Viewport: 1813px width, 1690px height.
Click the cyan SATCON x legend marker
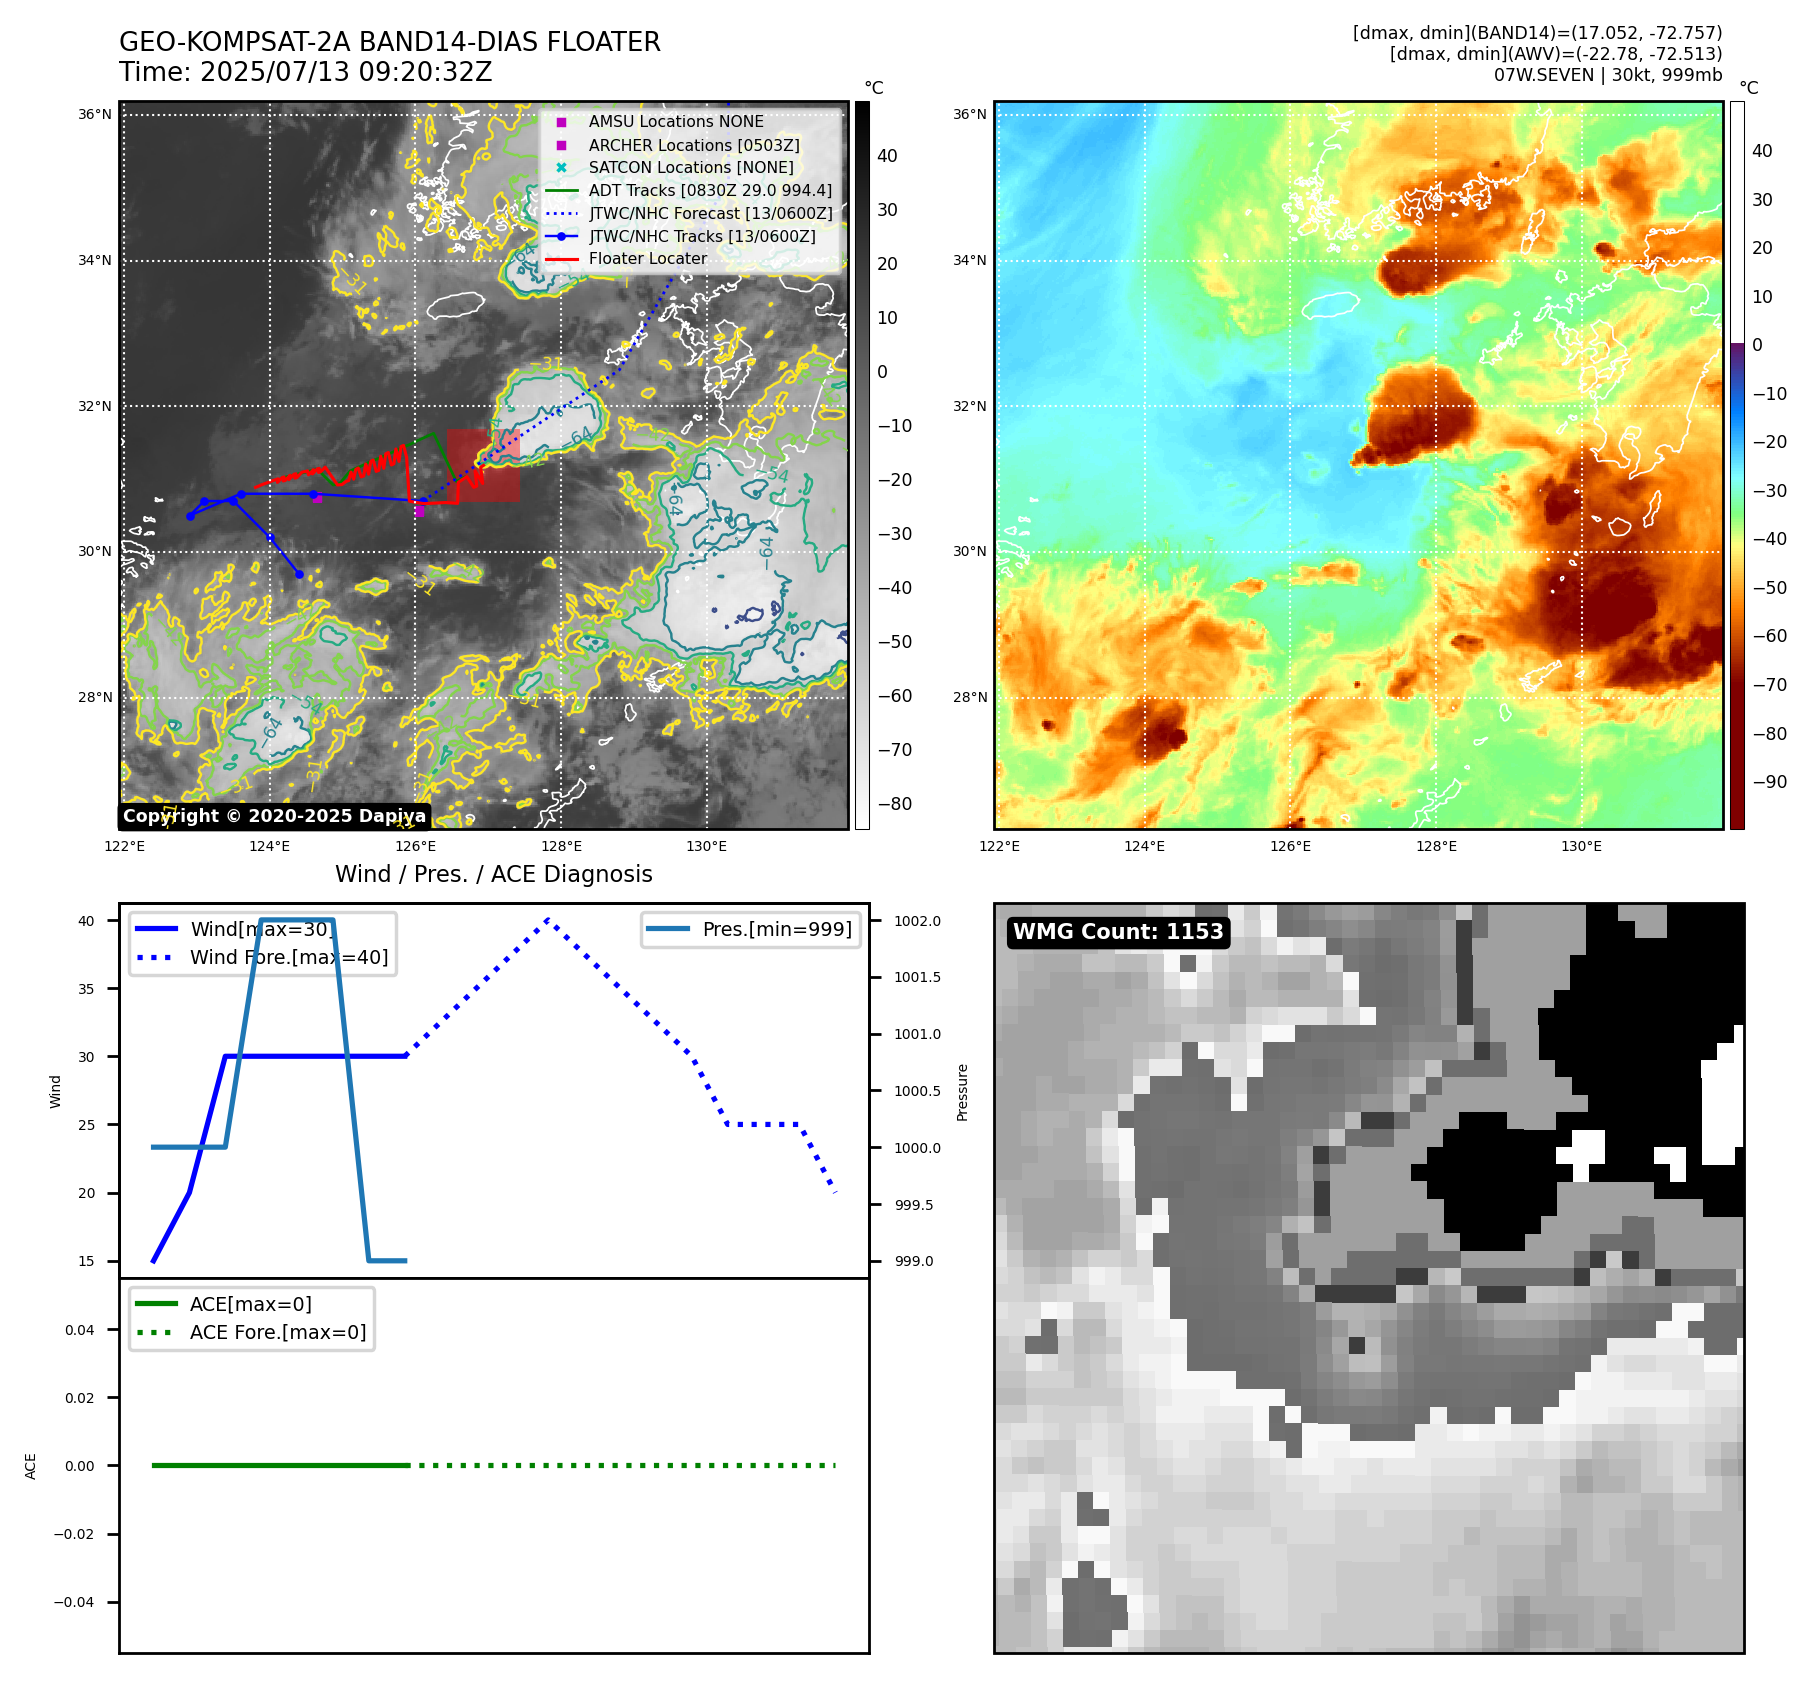click(561, 168)
